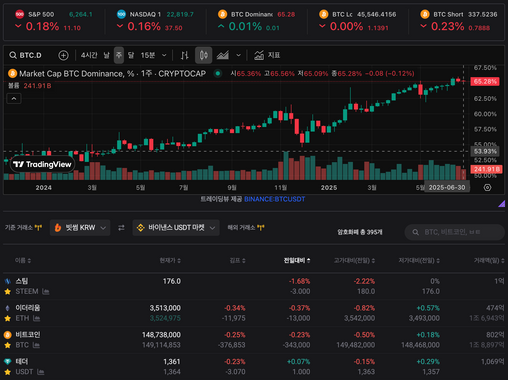The image size is (508, 380).
Task: Expand the 바이낸스 USDT 마켓 dropdown
Action: pyautogui.click(x=176, y=228)
